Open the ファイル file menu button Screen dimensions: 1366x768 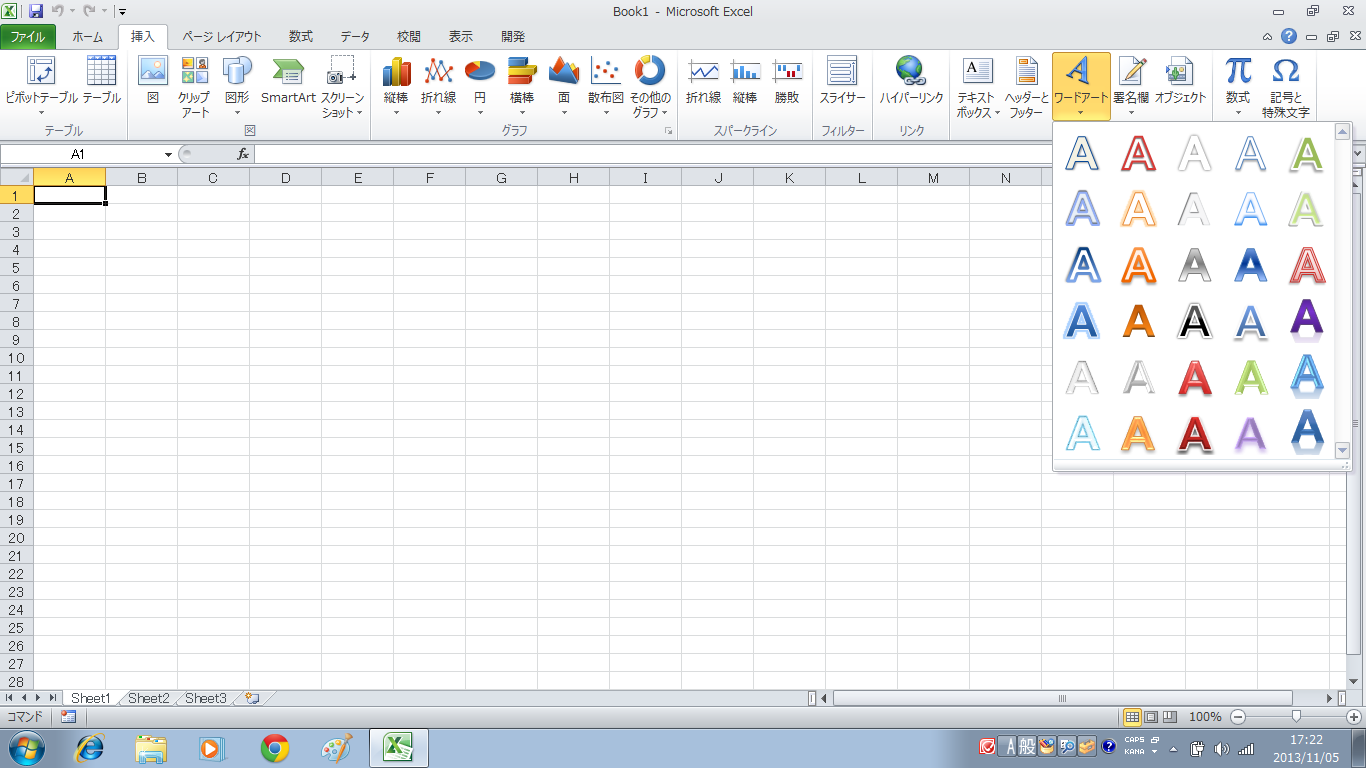pyautogui.click(x=28, y=37)
